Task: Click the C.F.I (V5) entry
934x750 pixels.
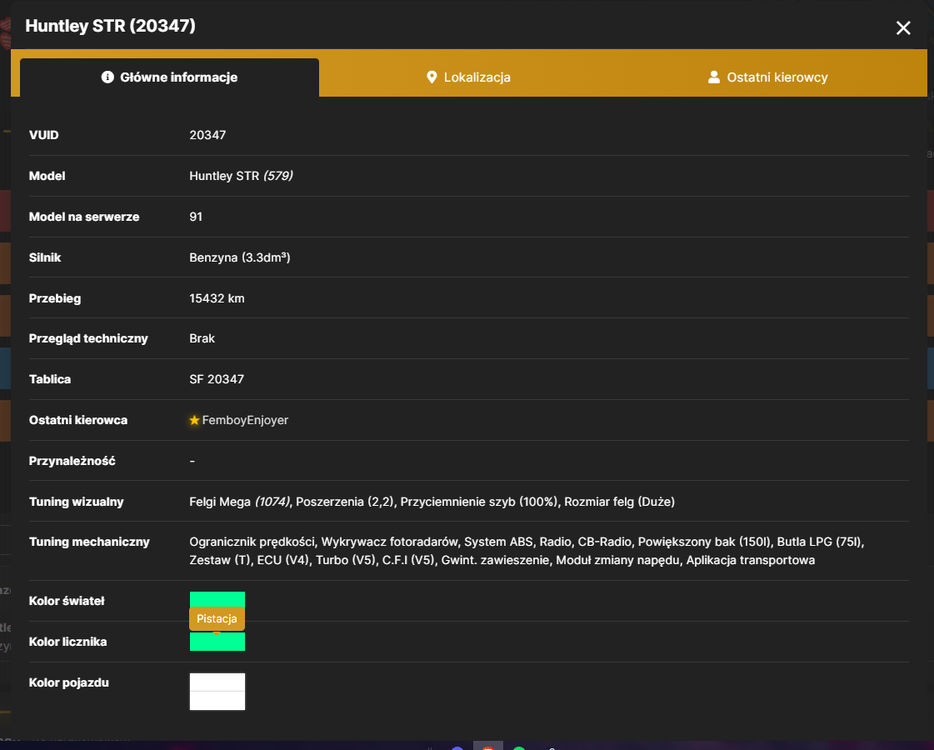Action: [x=408, y=560]
